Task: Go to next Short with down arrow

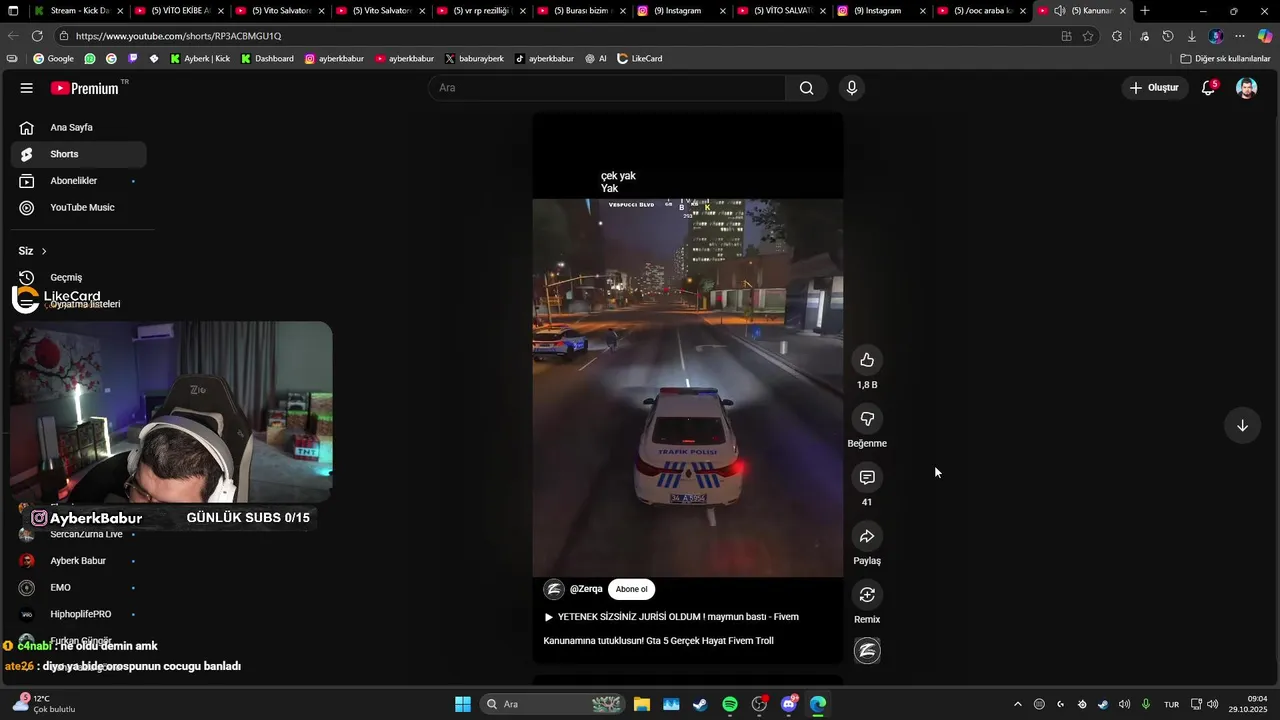Action: 1242,425
